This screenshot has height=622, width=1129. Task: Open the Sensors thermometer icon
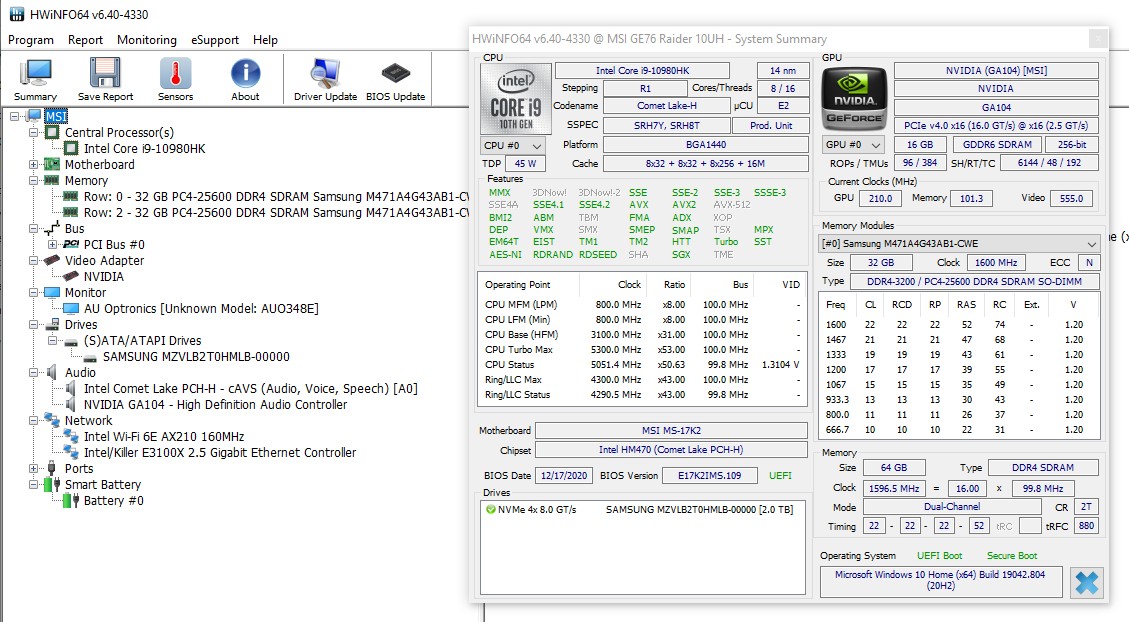[175, 79]
